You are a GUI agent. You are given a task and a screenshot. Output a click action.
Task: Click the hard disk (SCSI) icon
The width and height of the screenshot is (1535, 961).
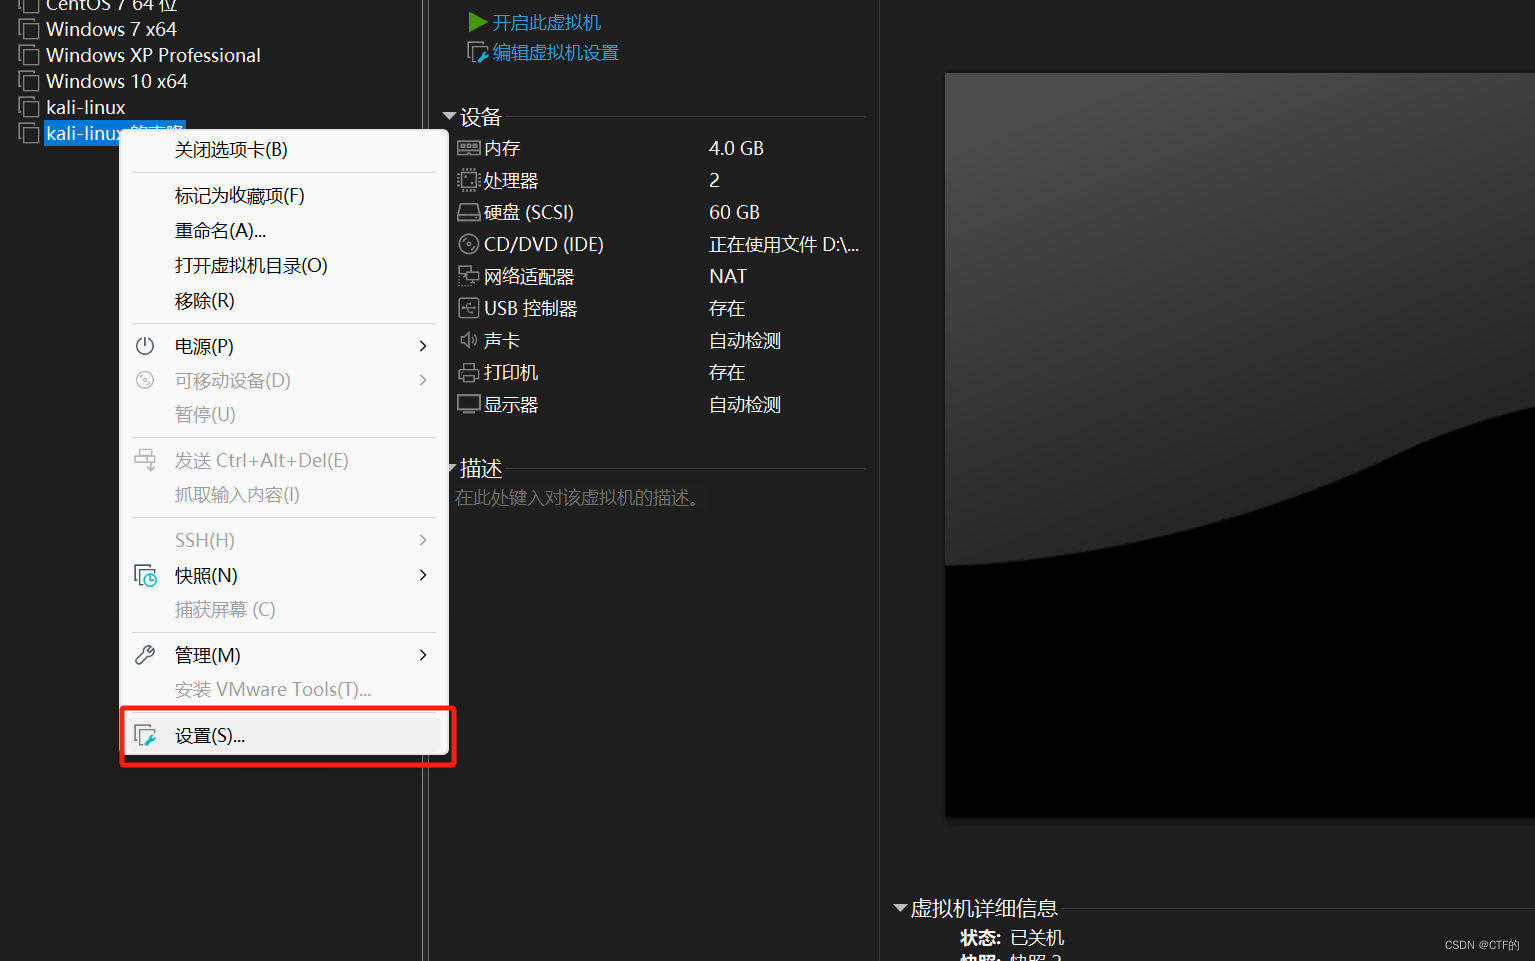click(468, 212)
